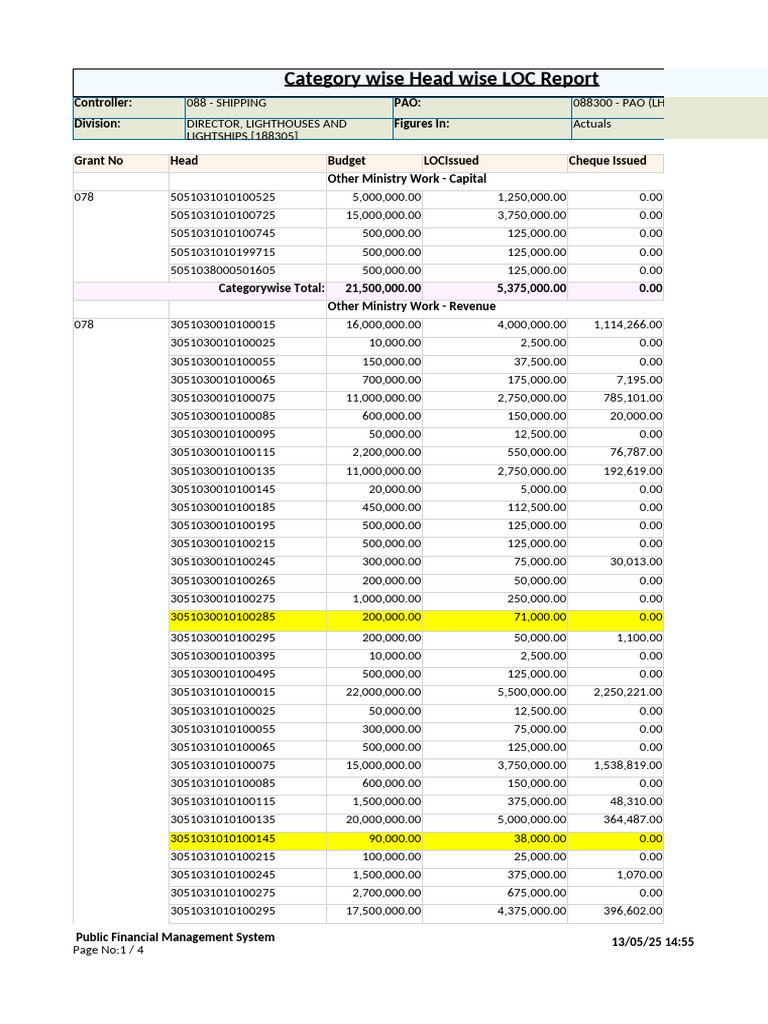Select highlighted head code 3051030010100285
768x1024 pixels.
coord(223,617)
